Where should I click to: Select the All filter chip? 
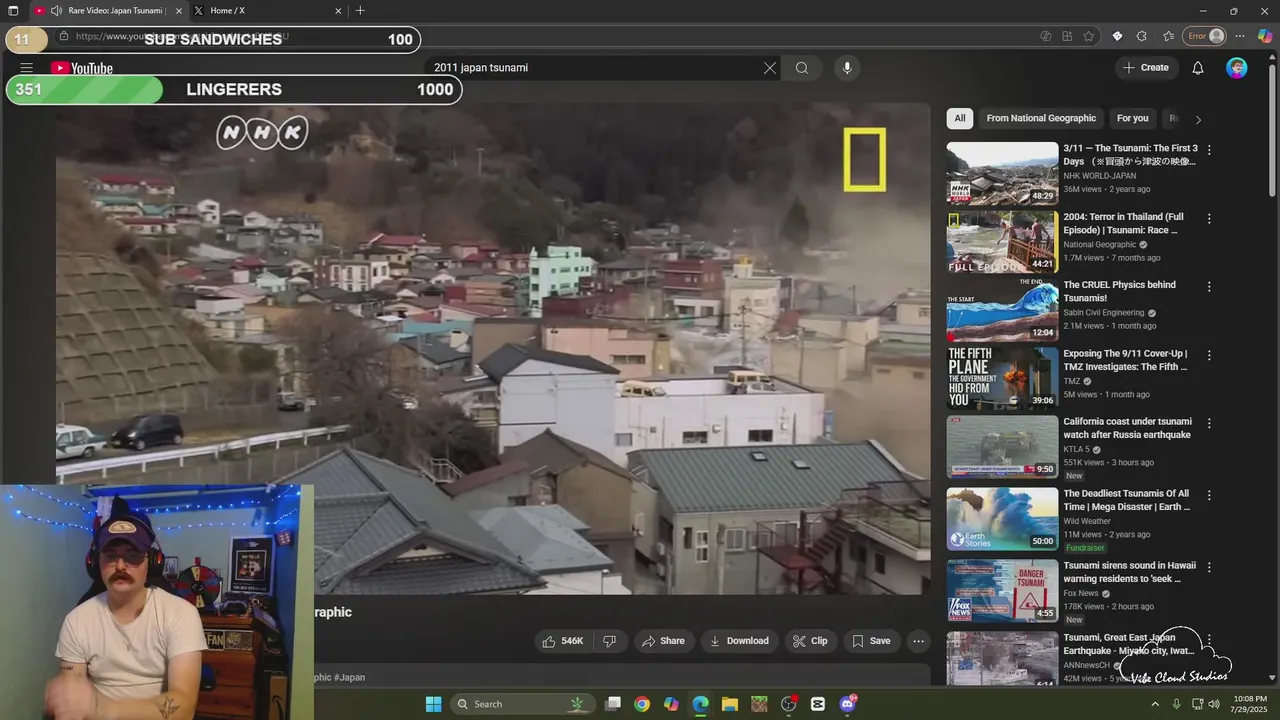pyautogui.click(x=960, y=118)
